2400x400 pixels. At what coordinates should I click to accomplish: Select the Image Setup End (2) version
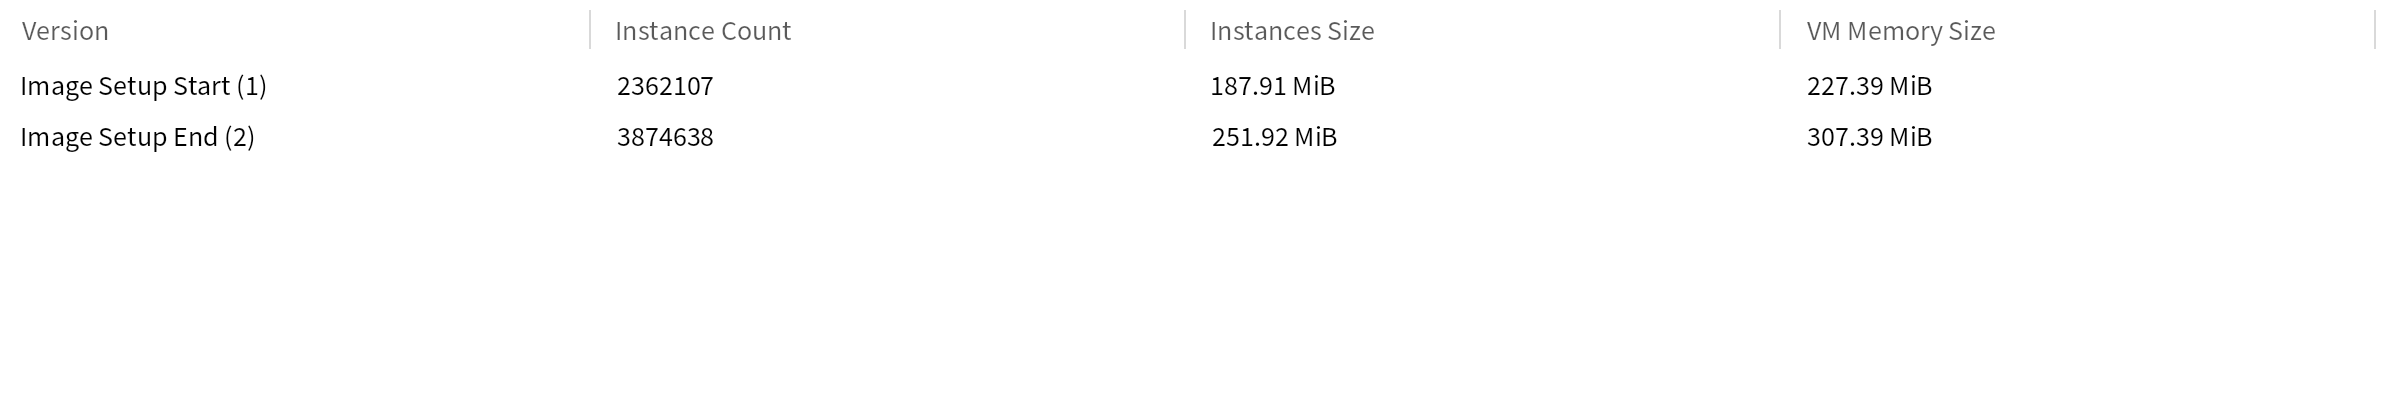[137, 137]
